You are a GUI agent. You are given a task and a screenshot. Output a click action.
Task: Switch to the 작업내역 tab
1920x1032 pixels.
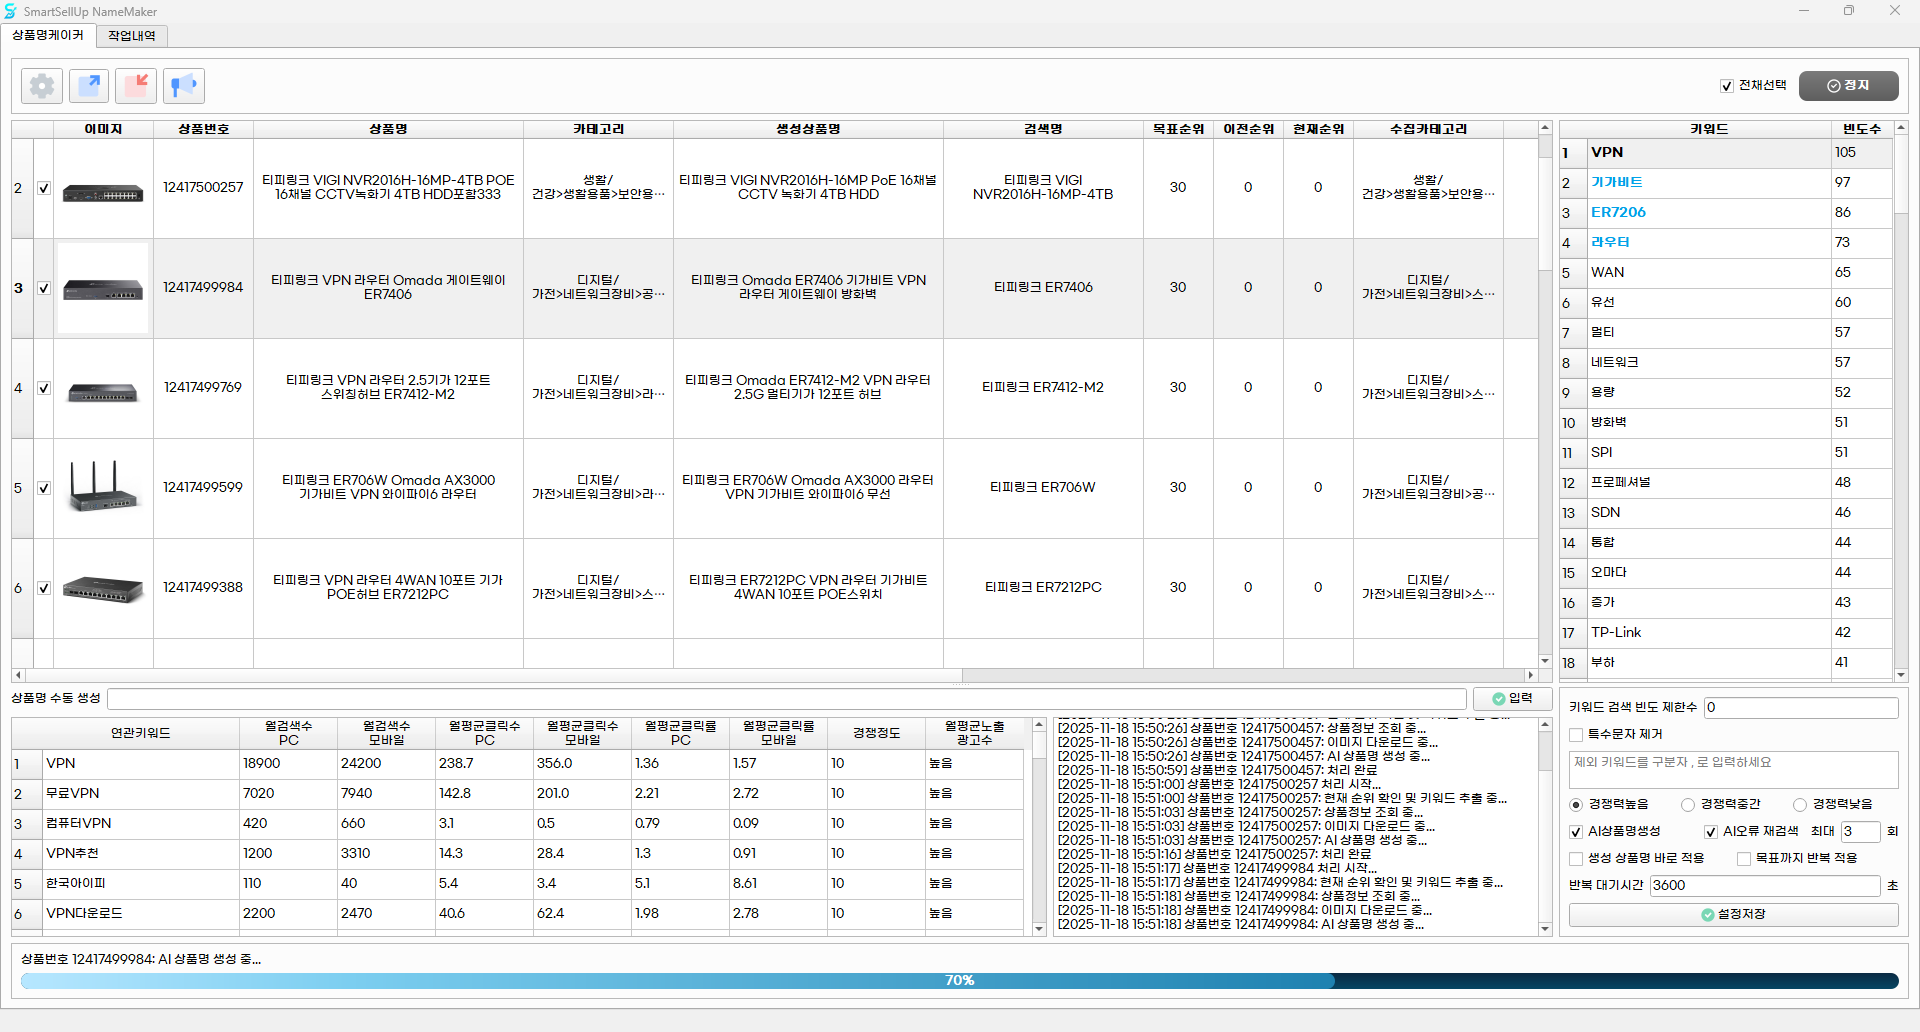pos(132,36)
